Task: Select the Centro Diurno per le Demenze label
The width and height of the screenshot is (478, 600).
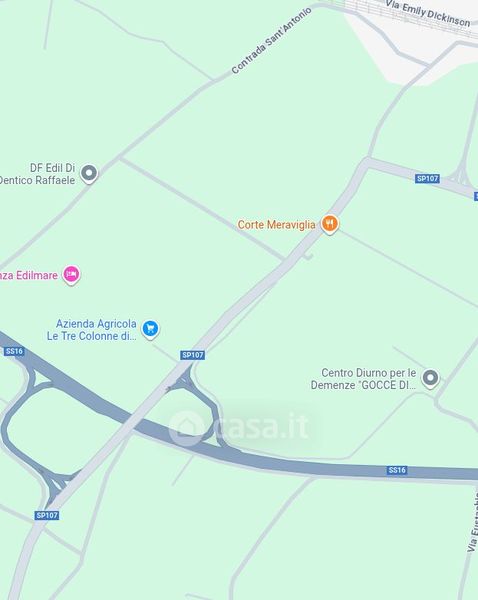Action: (x=363, y=379)
